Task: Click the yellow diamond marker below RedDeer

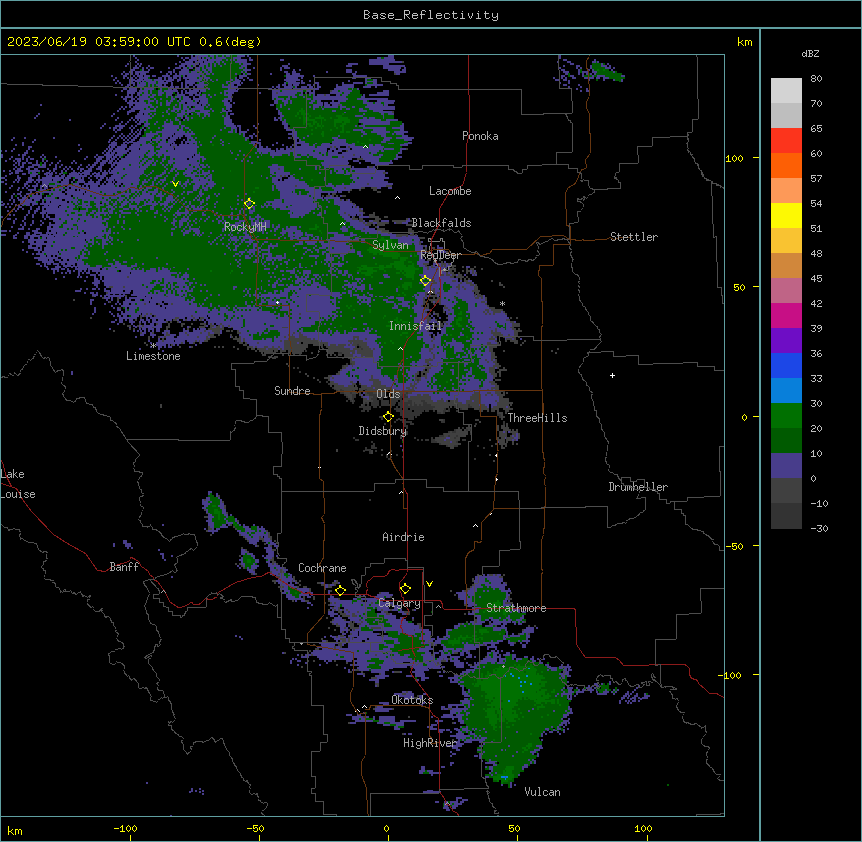Action: tap(425, 281)
